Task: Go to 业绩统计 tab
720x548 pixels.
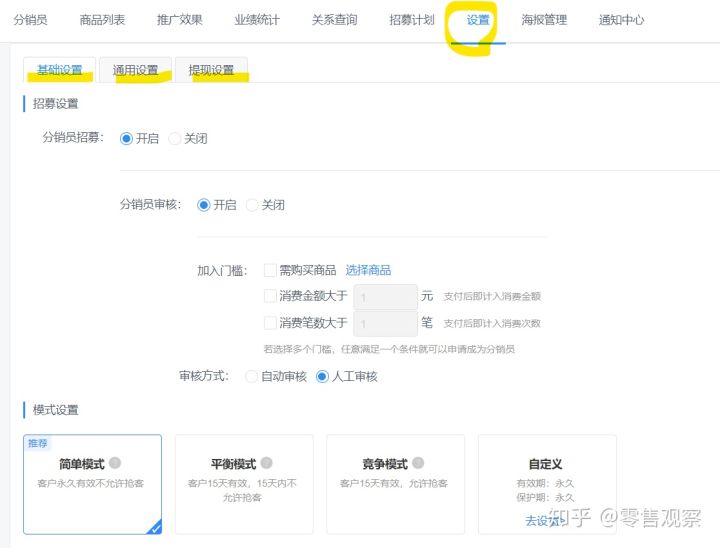Action: pos(257,20)
